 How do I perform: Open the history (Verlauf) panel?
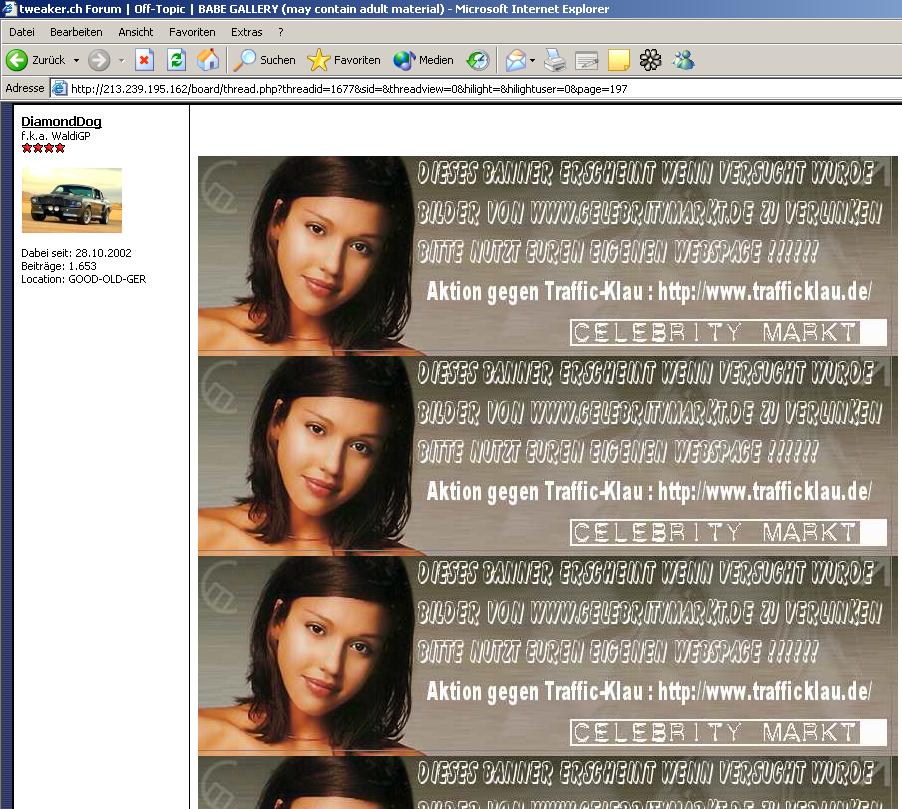[x=478, y=60]
